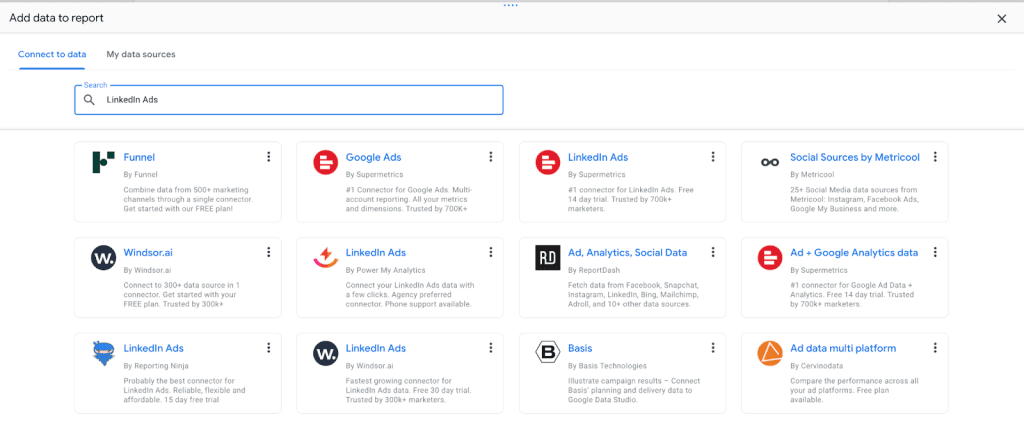Click the Supermetrics logo on the Ad + Google Analytics data card

pyautogui.click(x=770, y=257)
